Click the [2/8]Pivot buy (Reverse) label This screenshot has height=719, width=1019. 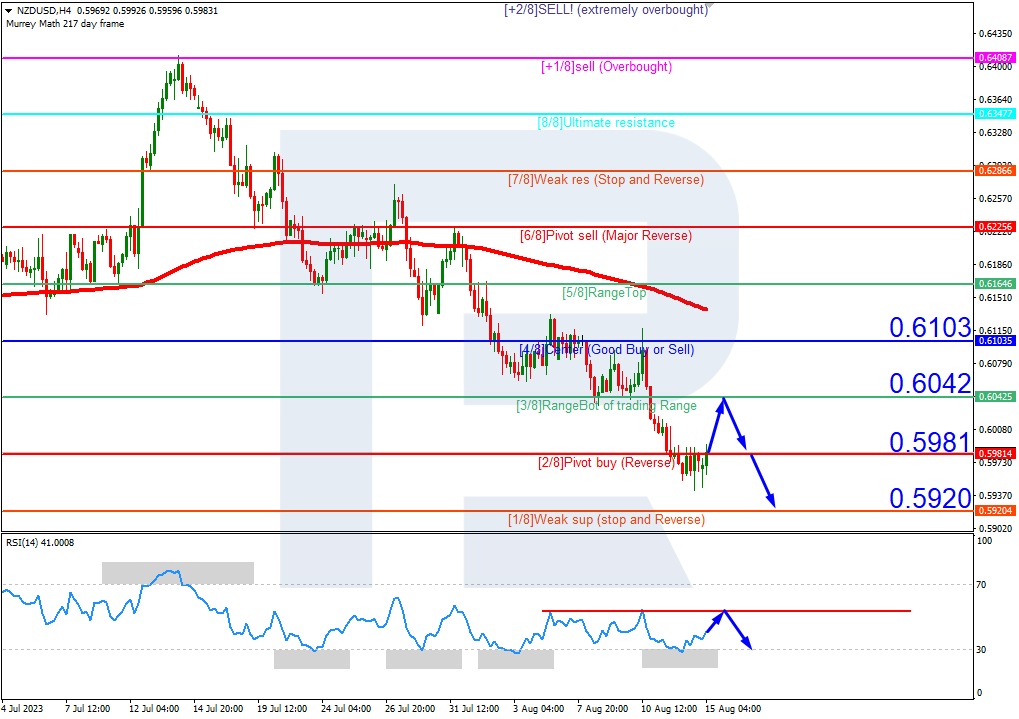tap(606, 463)
